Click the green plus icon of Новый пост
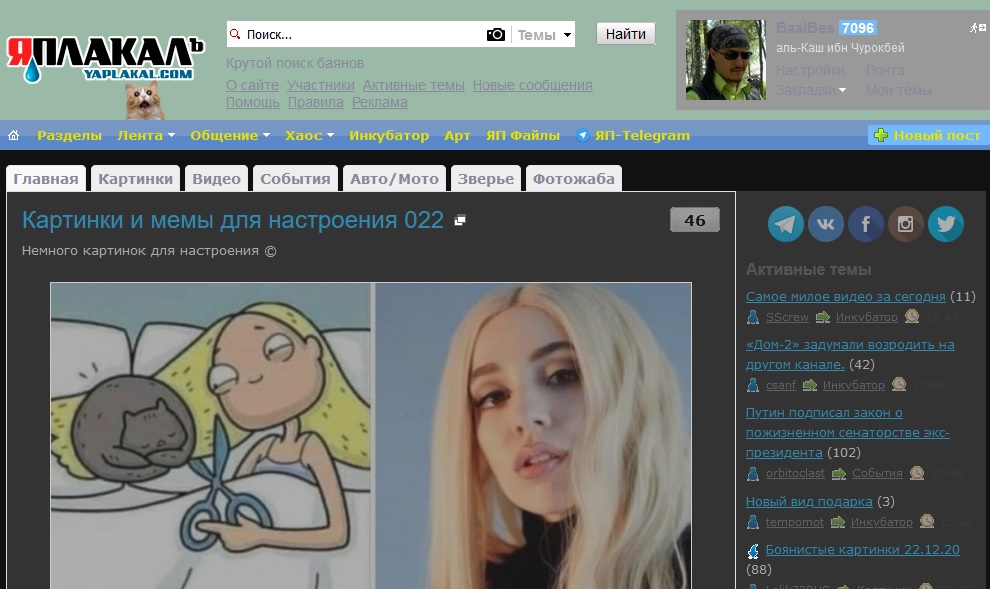This screenshot has height=589, width=990. tap(881, 134)
